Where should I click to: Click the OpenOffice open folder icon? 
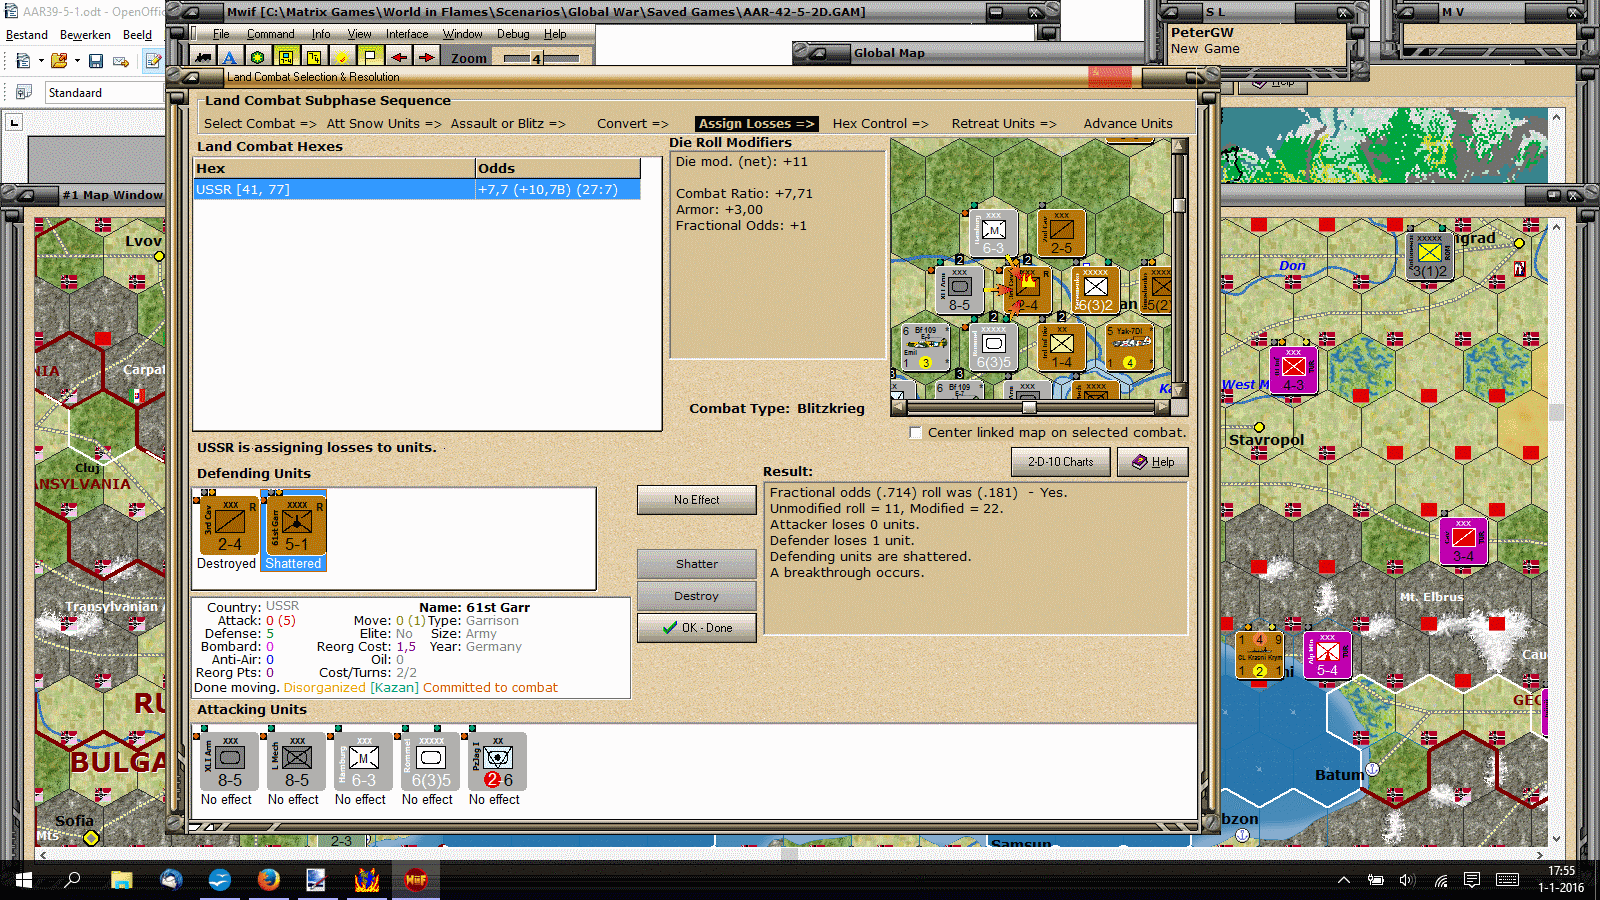(59, 61)
